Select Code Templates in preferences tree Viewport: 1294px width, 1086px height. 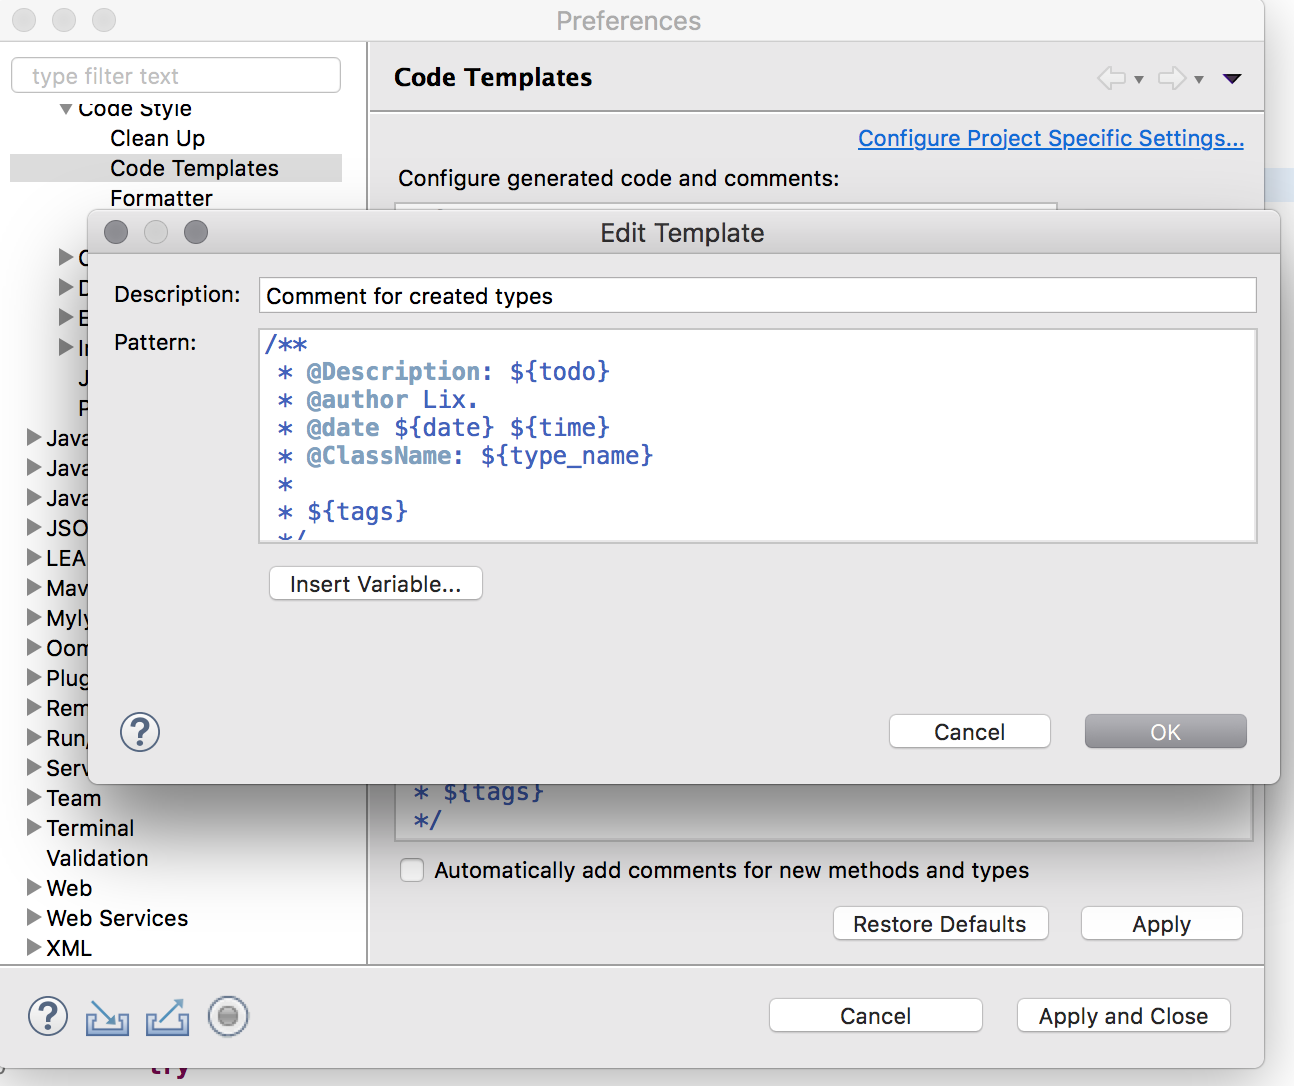(x=194, y=168)
